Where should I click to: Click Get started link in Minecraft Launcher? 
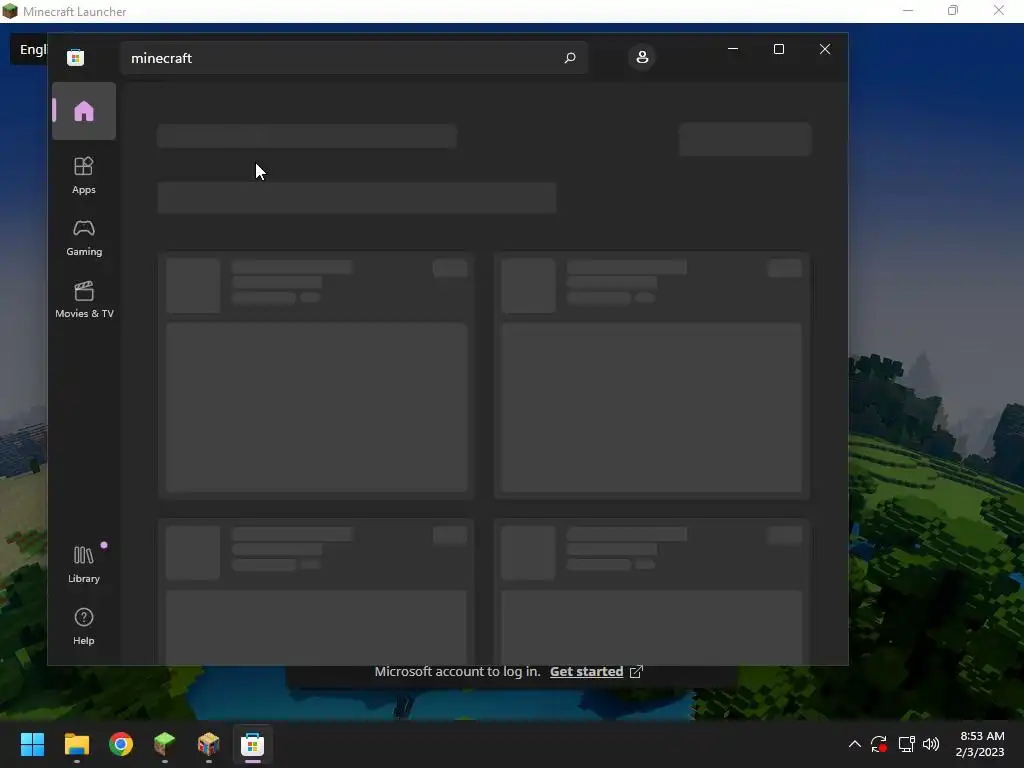586,671
